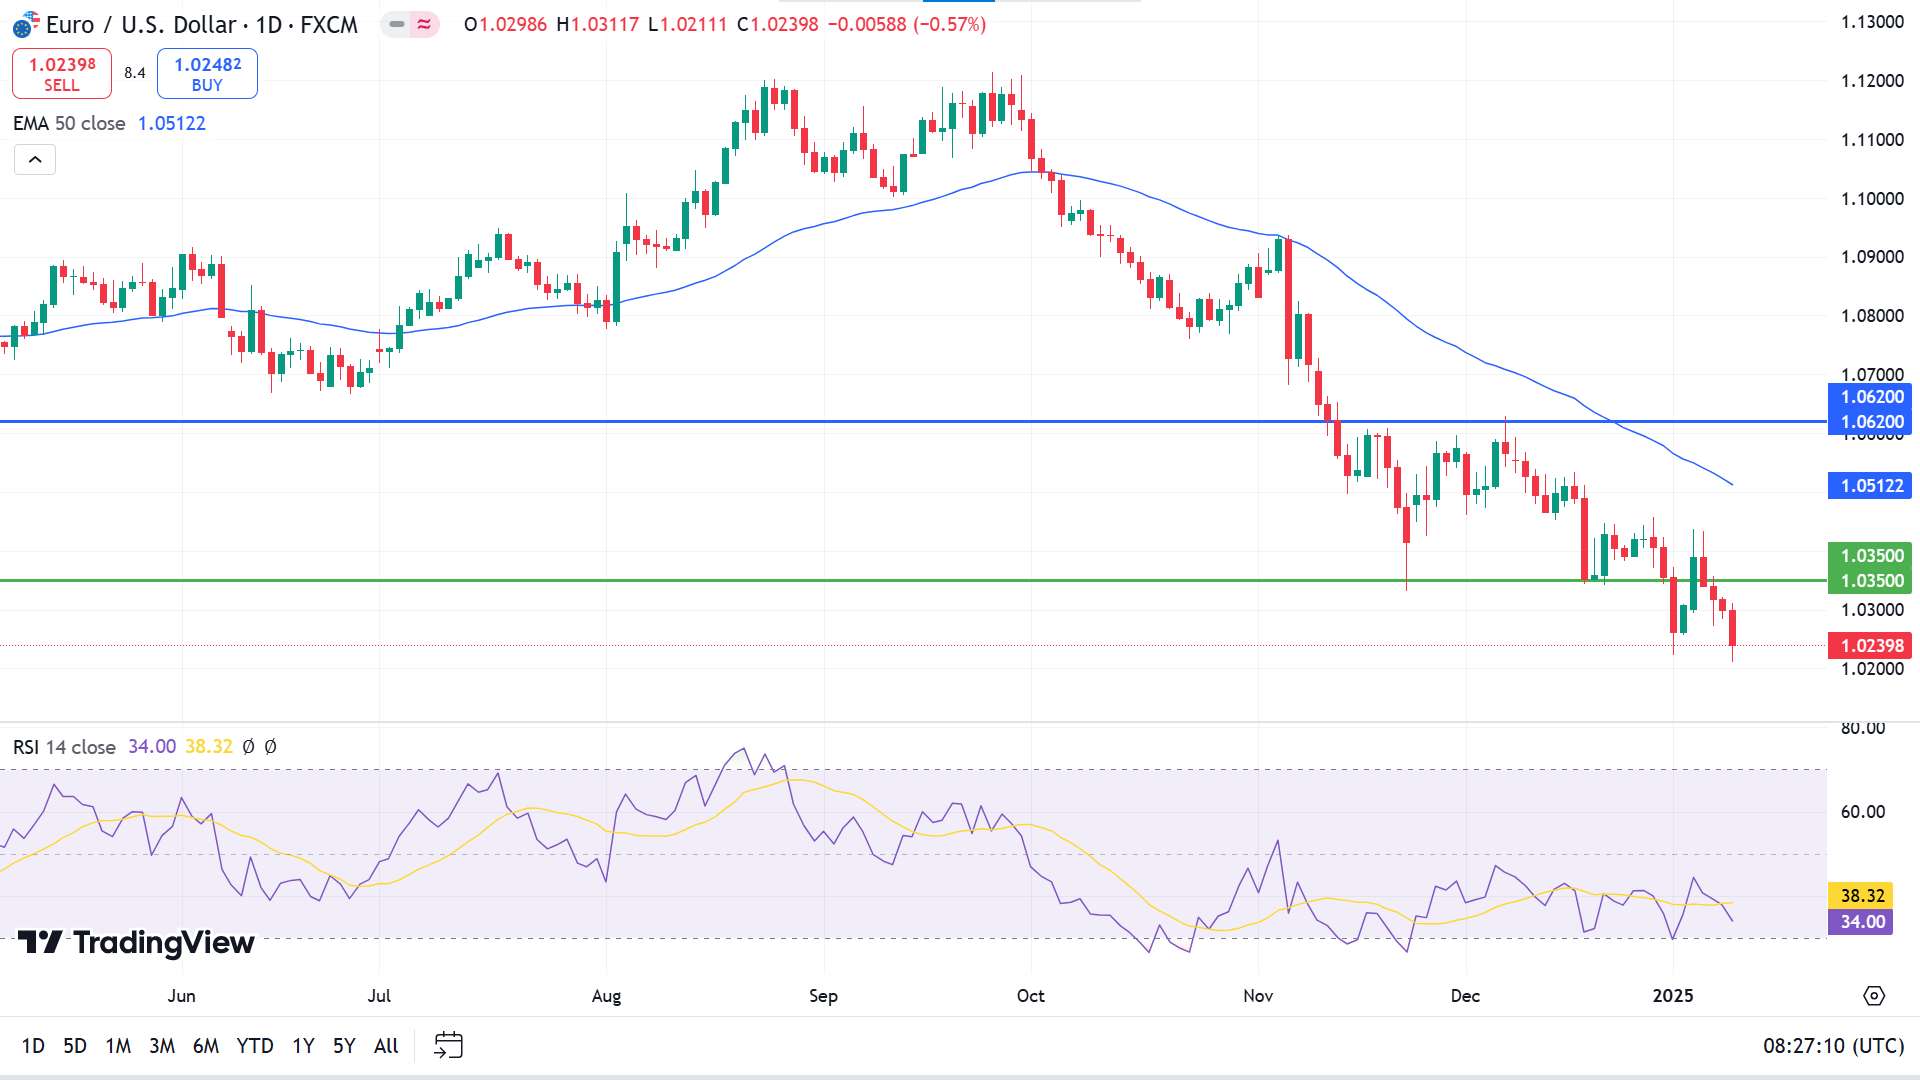
Task: Click the EMA 50 close indicator legend
Action: point(69,123)
